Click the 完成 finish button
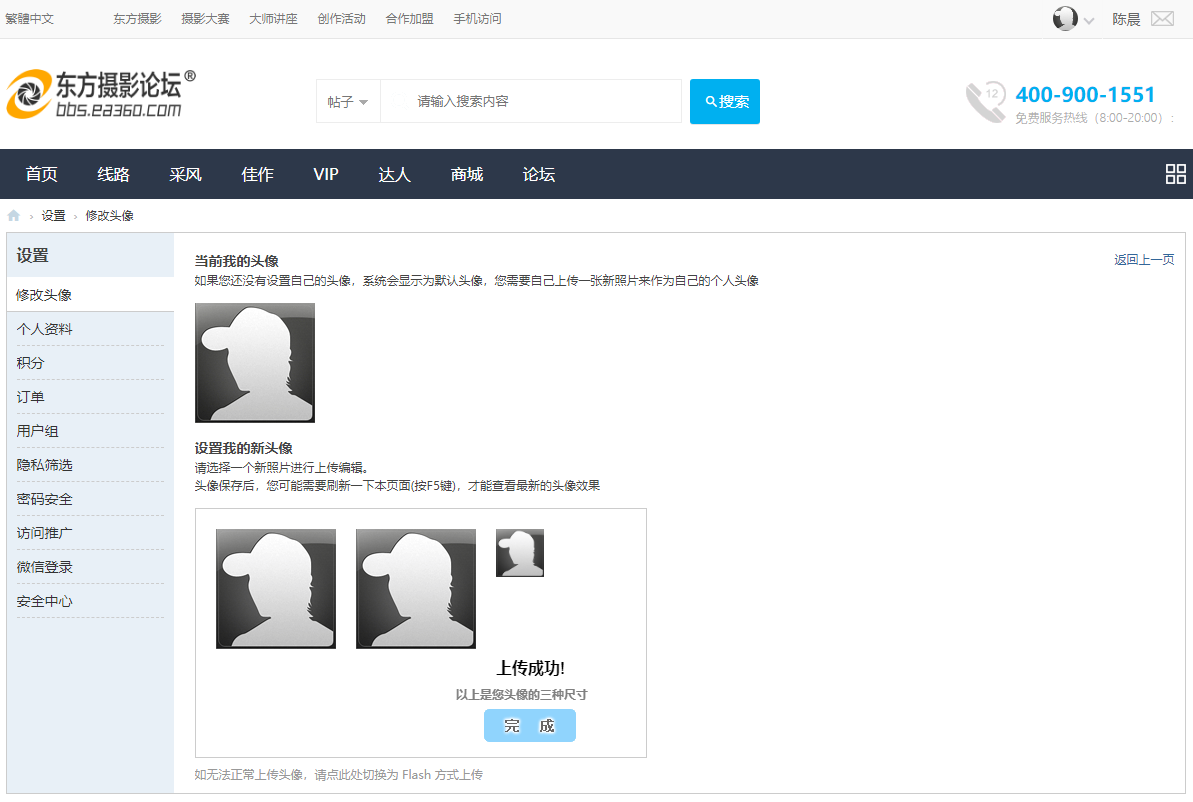This screenshot has height=802, width=1193. pos(529,725)
